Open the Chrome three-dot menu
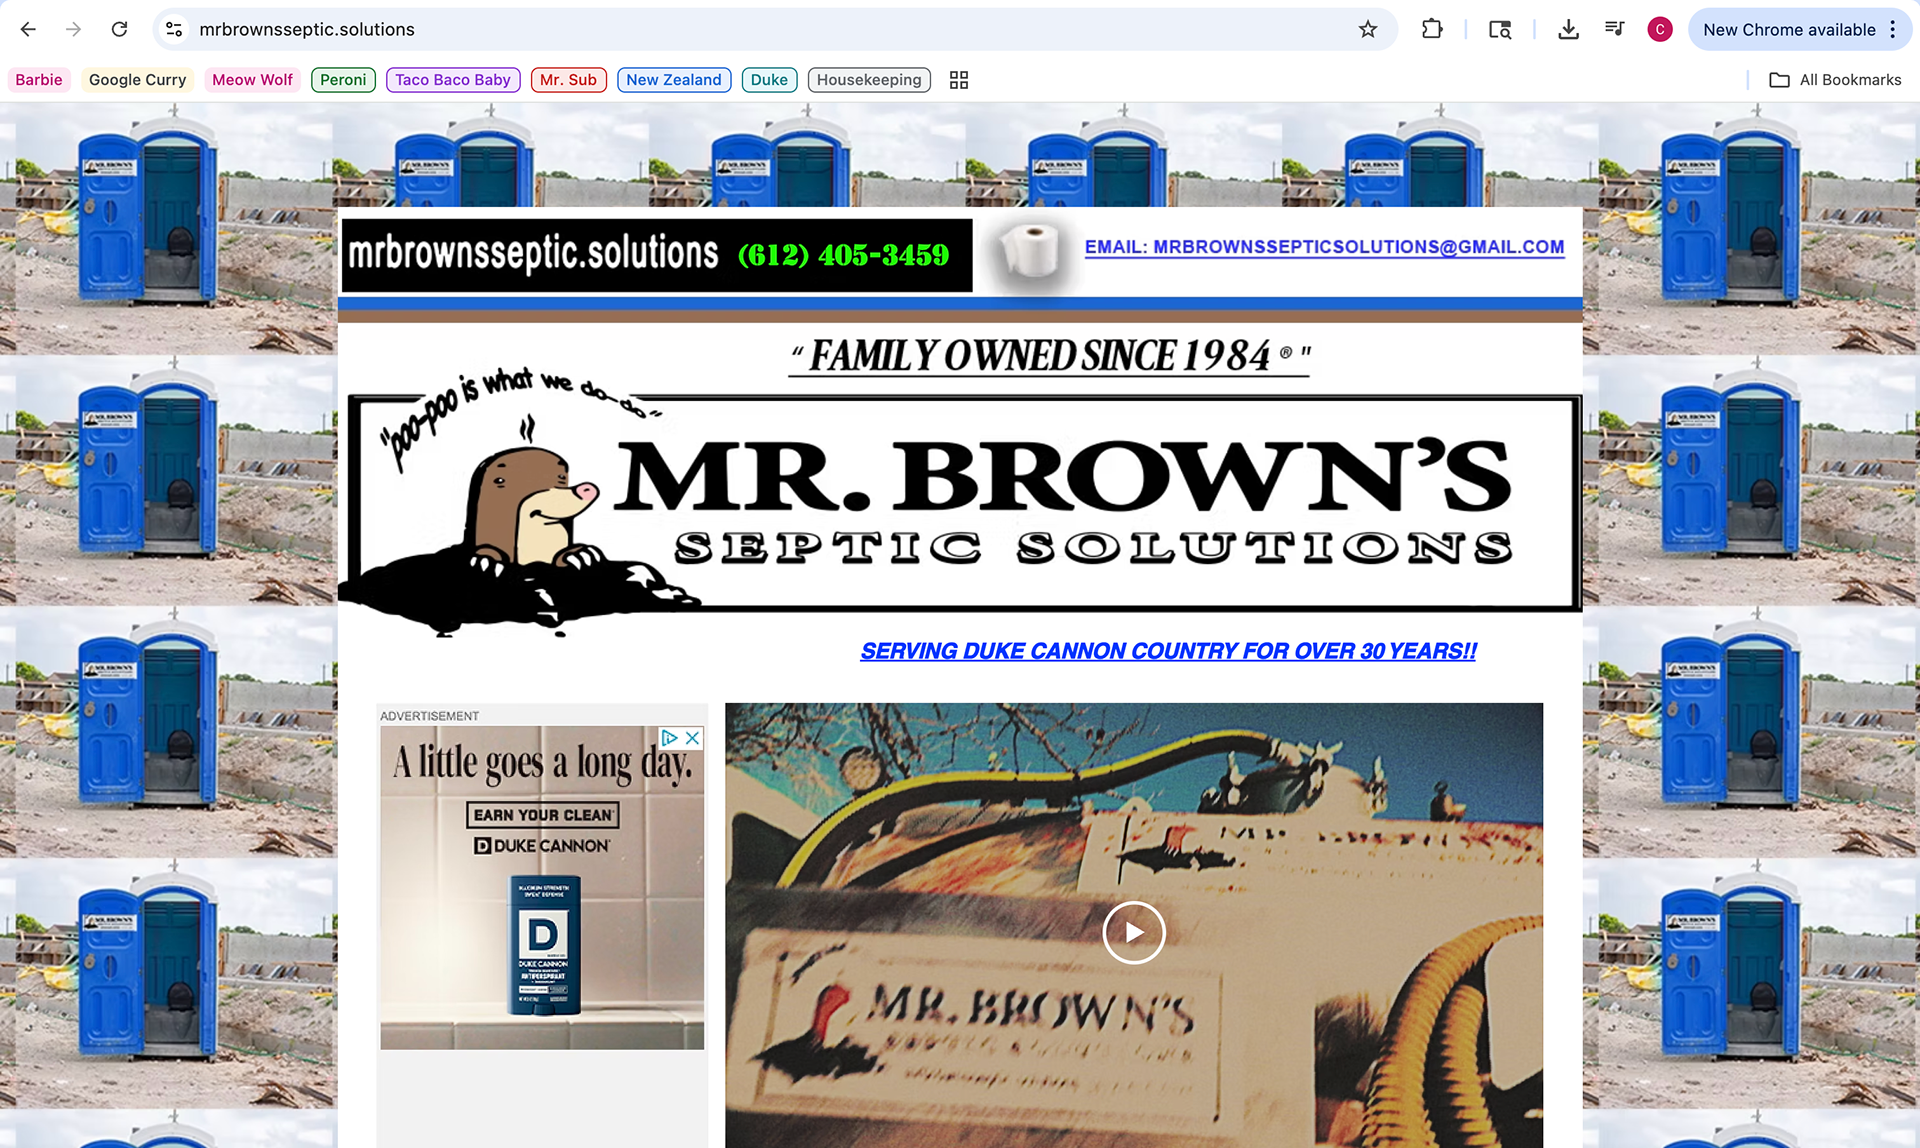1920x1148 pixels. pos(1893,30)
